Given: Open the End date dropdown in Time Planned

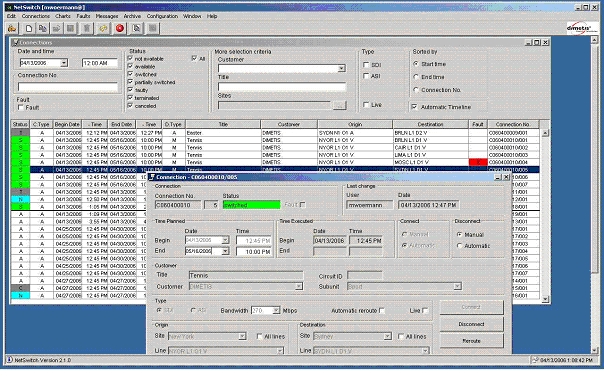Looking at the screenshot, I should pyautogui.click(x=225, y=251).
